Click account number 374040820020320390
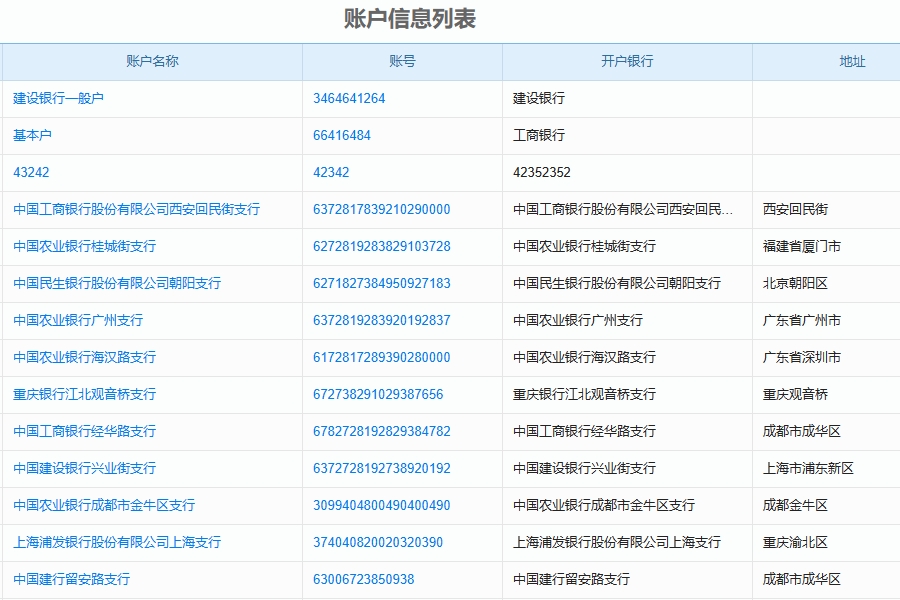900x600 pixels. click(378, 542)
